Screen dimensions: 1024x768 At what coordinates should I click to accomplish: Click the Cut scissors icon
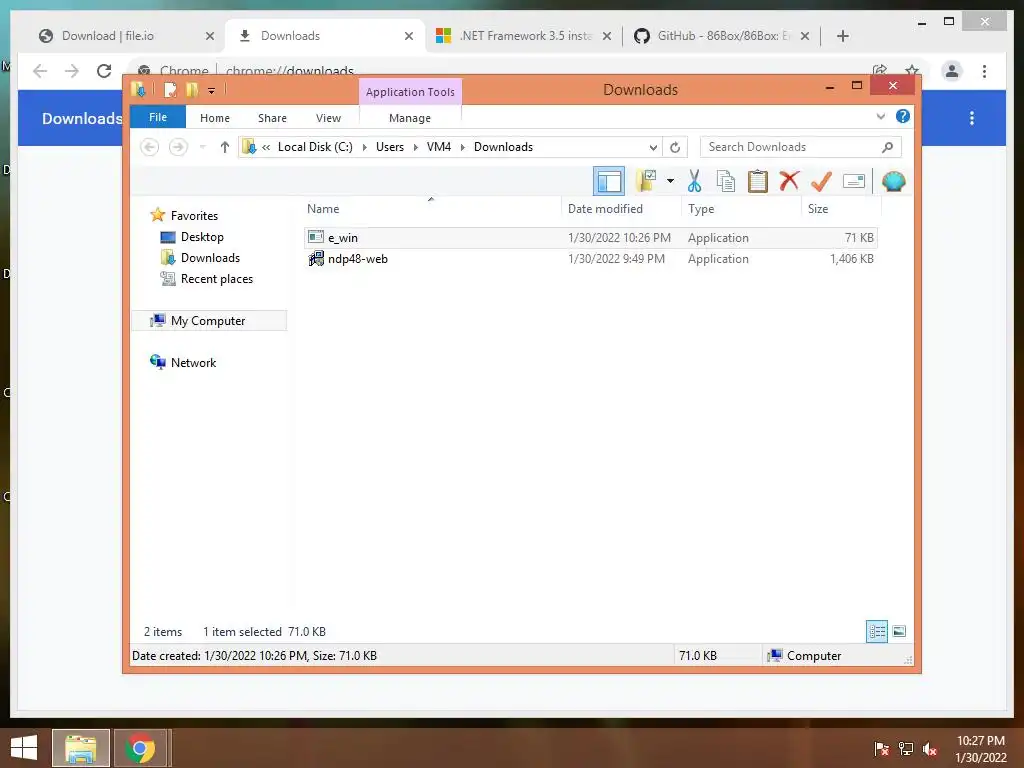694,181
